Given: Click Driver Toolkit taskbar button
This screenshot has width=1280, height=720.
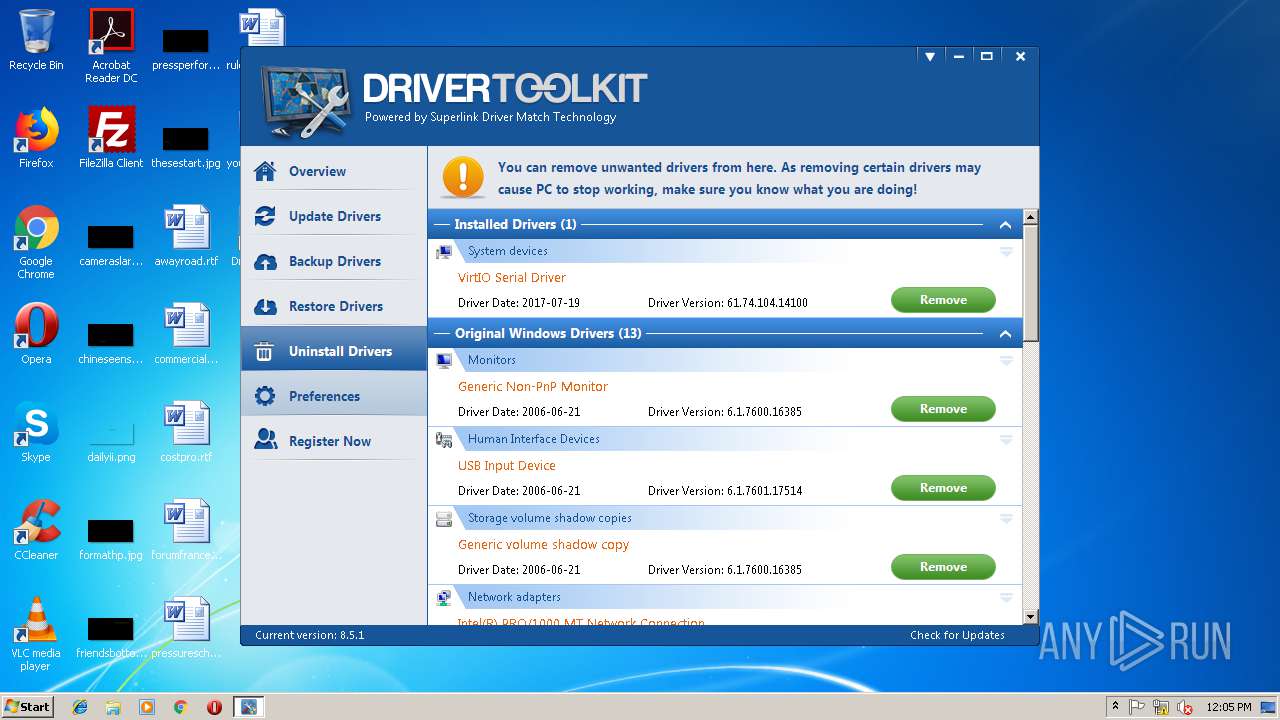Looking at the screenshot, I should click(x=248, y=707).
